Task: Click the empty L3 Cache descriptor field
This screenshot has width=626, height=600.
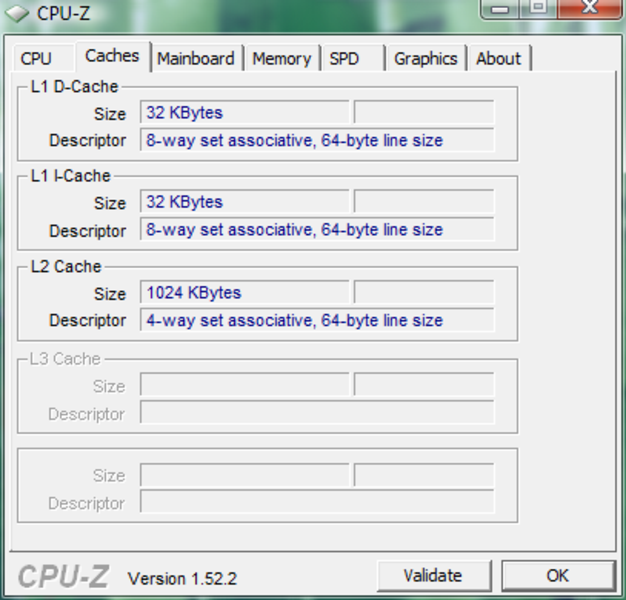Action: point(318,413)
